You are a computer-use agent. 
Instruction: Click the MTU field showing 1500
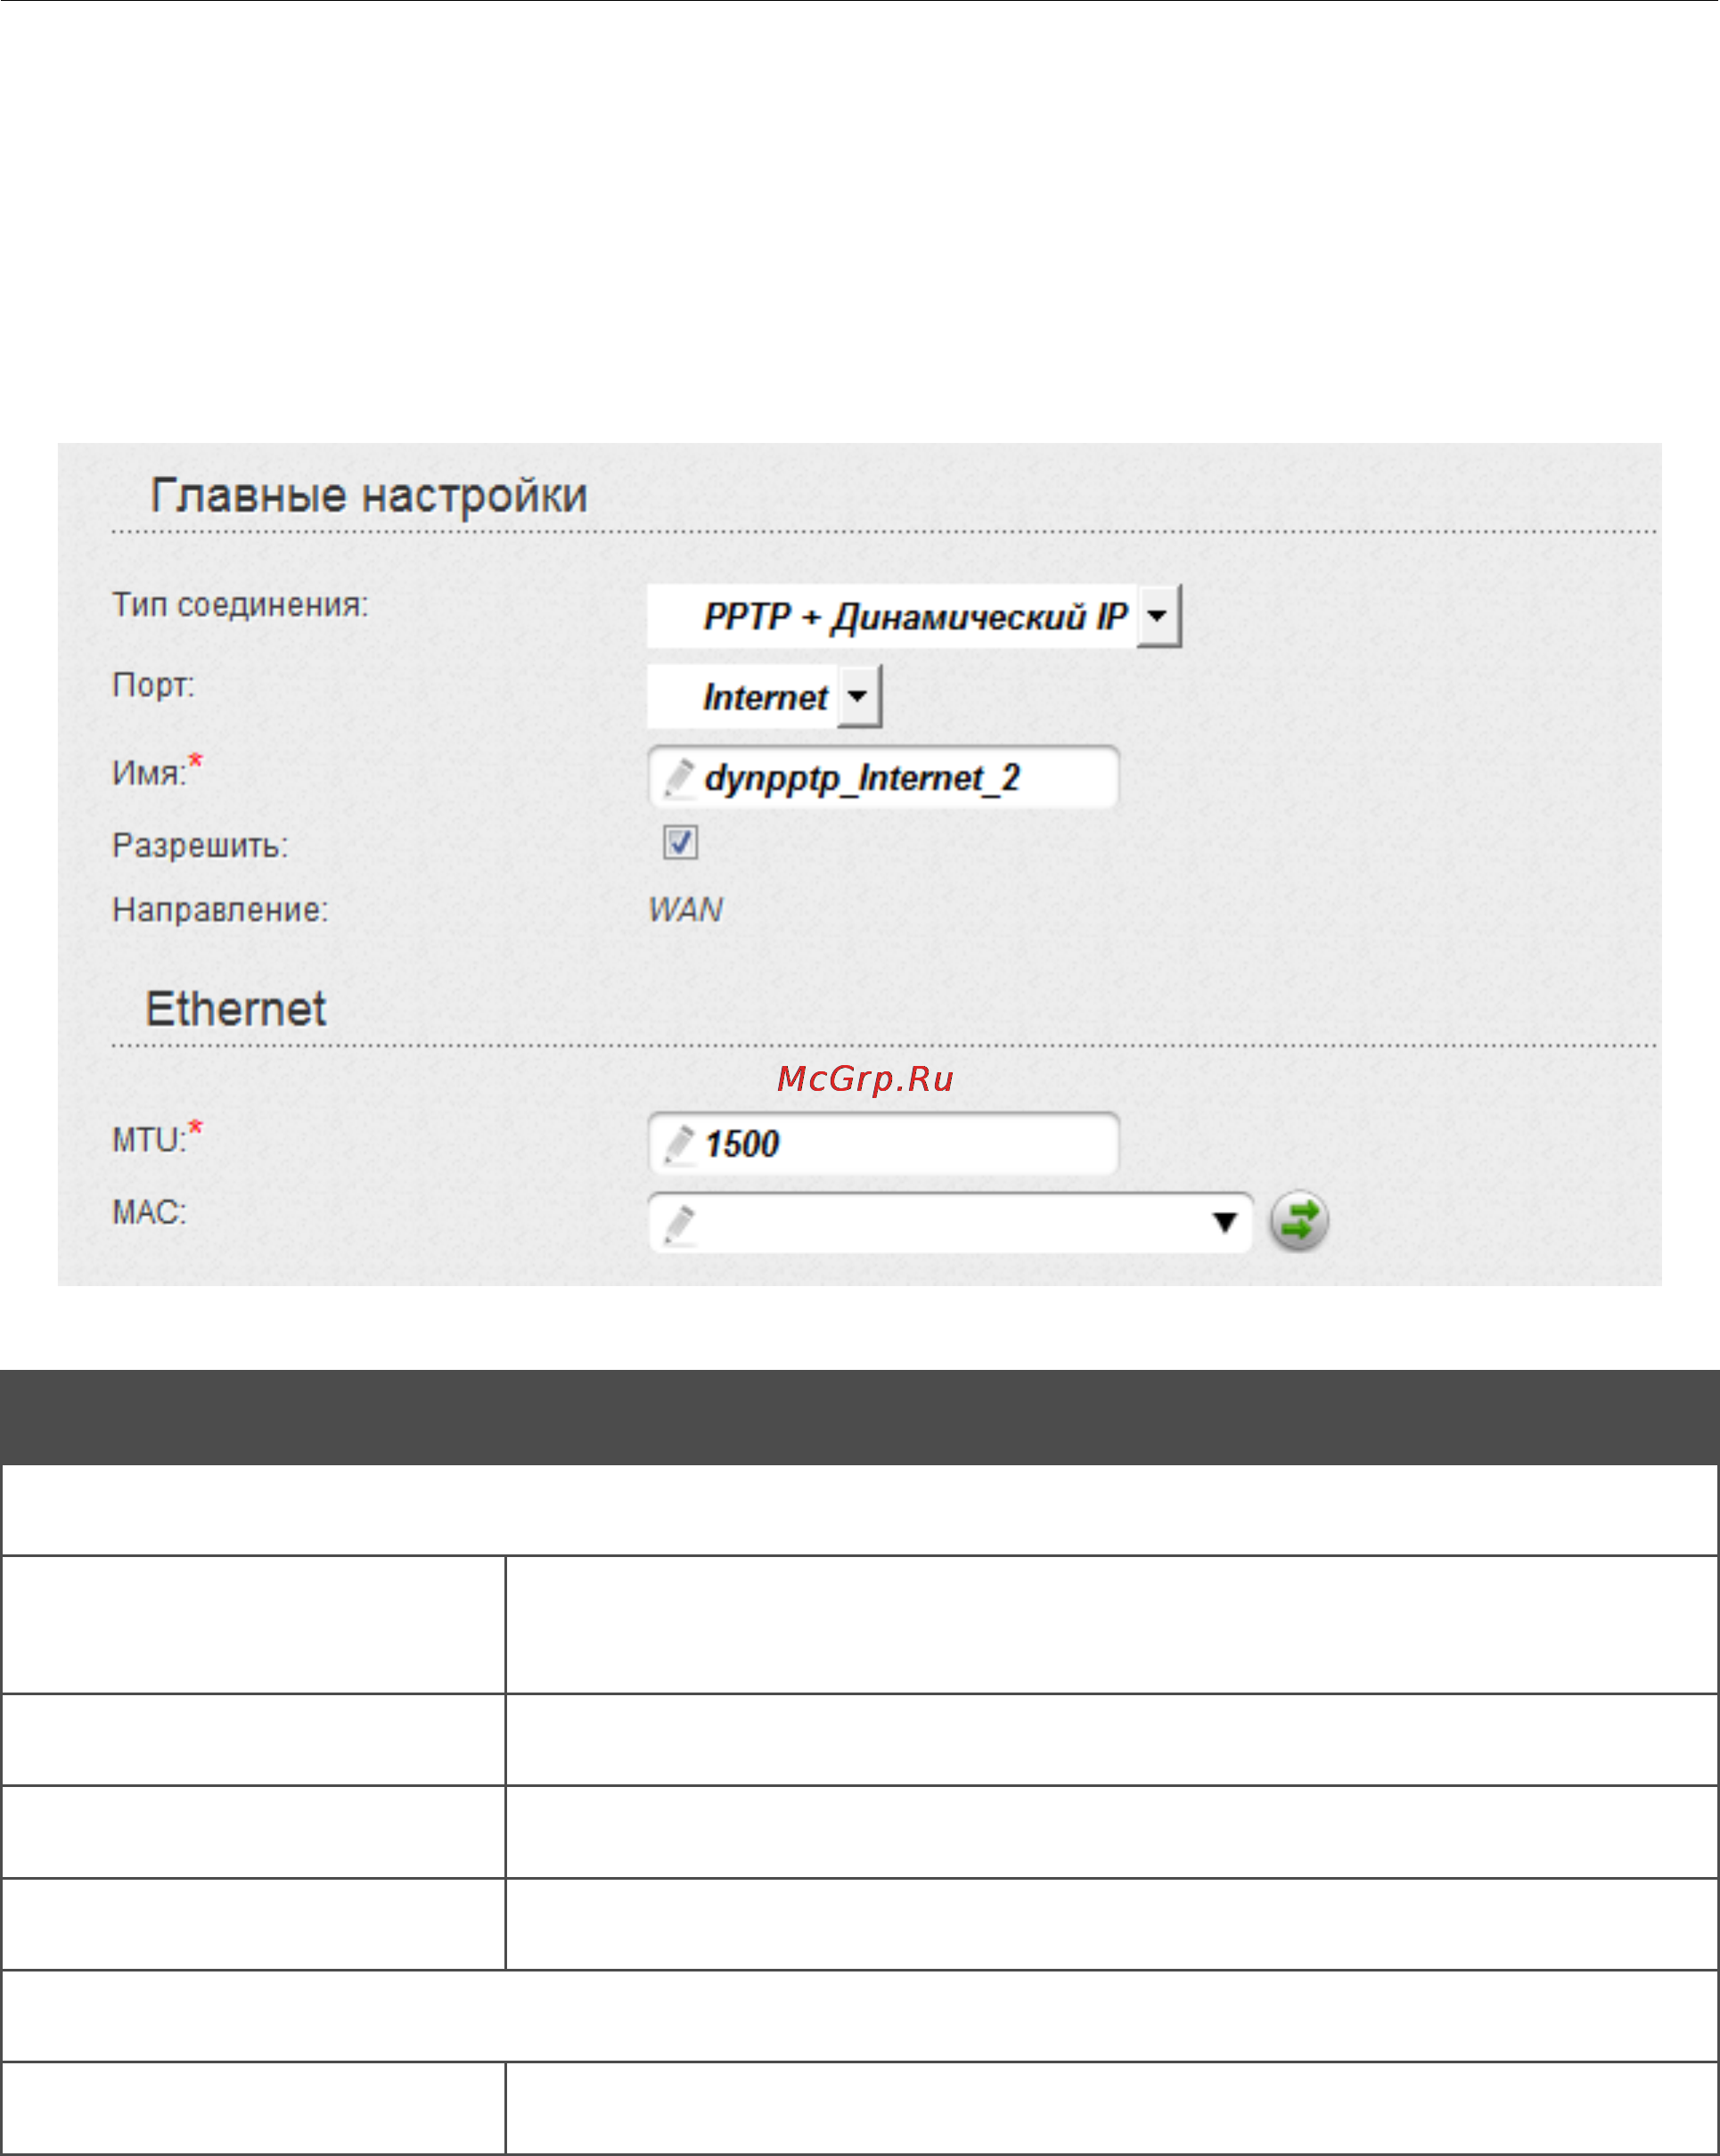click(883, 1143)
